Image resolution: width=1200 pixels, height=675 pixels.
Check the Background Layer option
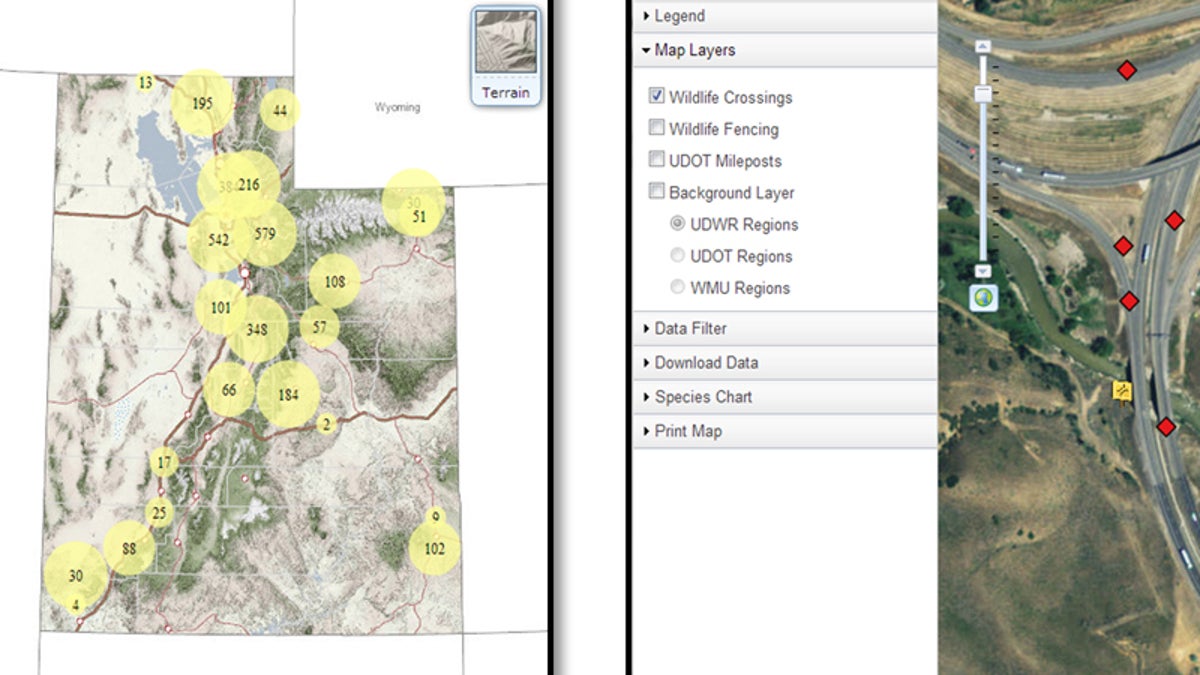(x=657, y=192)
